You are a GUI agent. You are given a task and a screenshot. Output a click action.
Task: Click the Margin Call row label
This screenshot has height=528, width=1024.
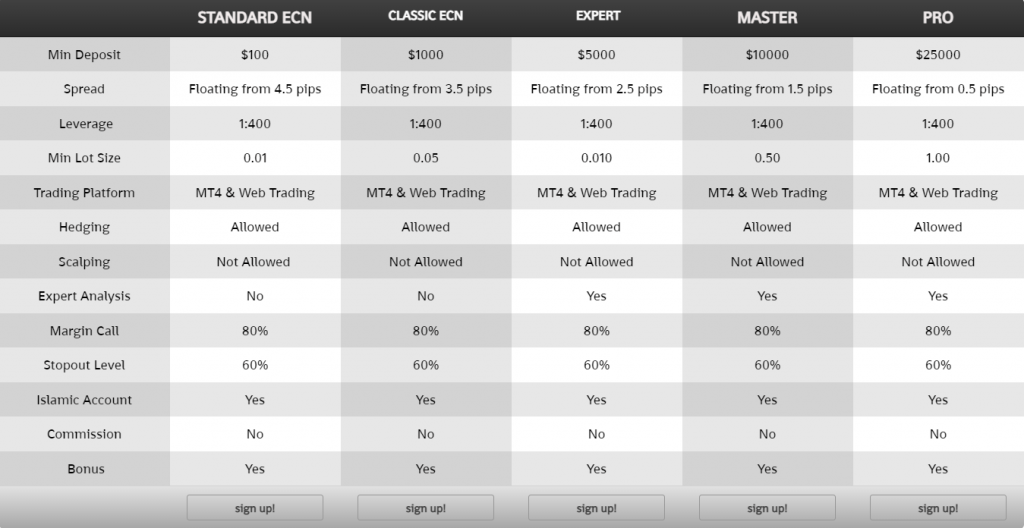tap(84, 331)
